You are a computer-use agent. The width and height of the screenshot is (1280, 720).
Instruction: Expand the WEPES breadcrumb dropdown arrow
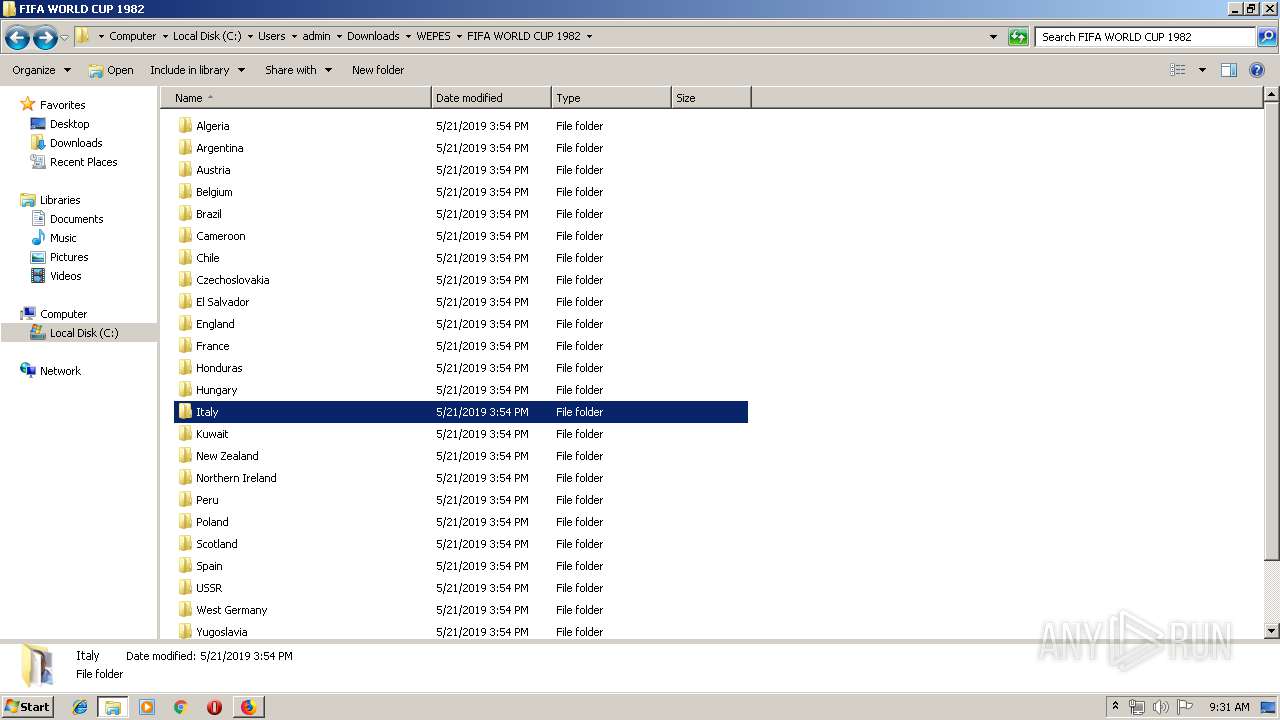coord(458,36)
